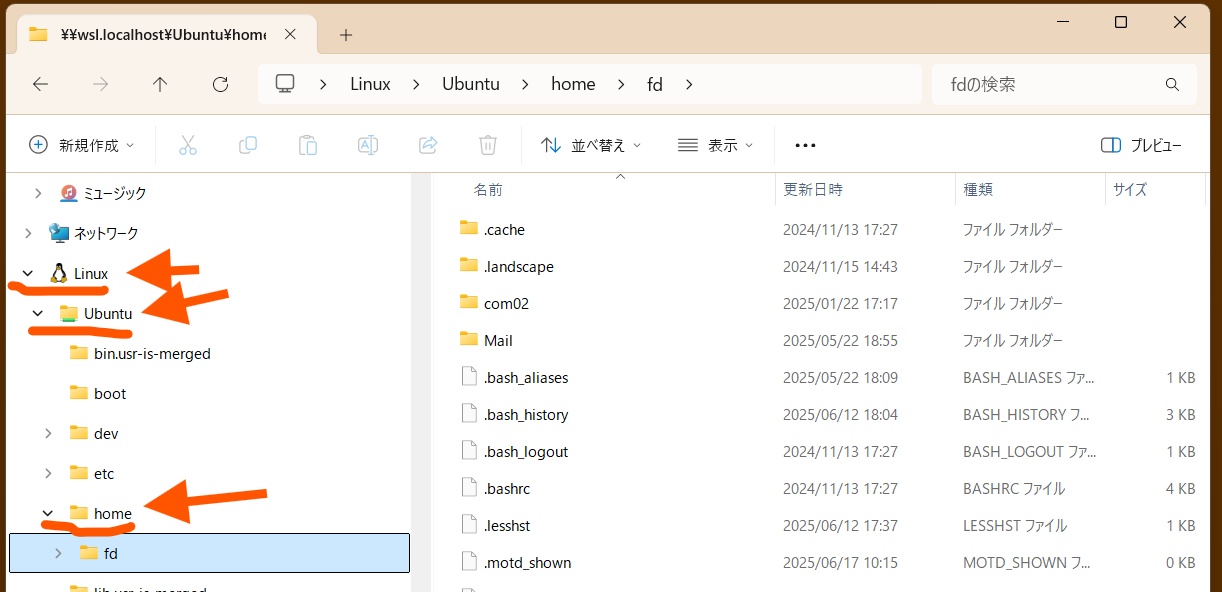The height and width of the screenshot is (592, 1222).
Task: Toggle the プレビュー preview pane
Action: [1141, 145]
